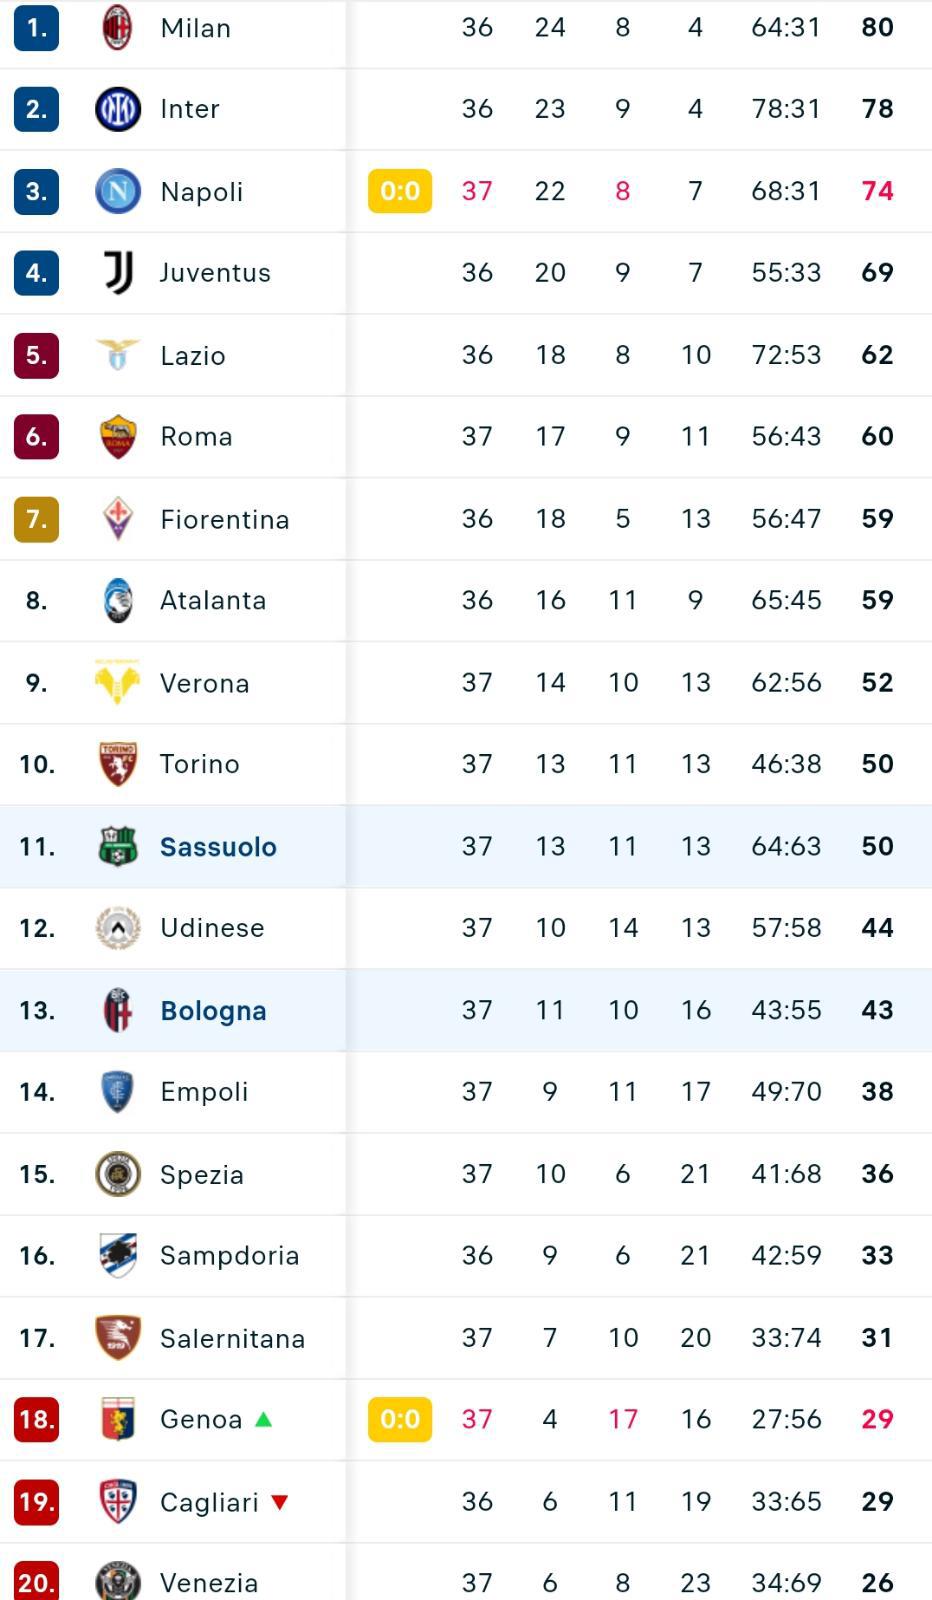Screen dimensions: 932x1600
Task: Click the Juventus club logo
Action: click(x=118, y=272)
